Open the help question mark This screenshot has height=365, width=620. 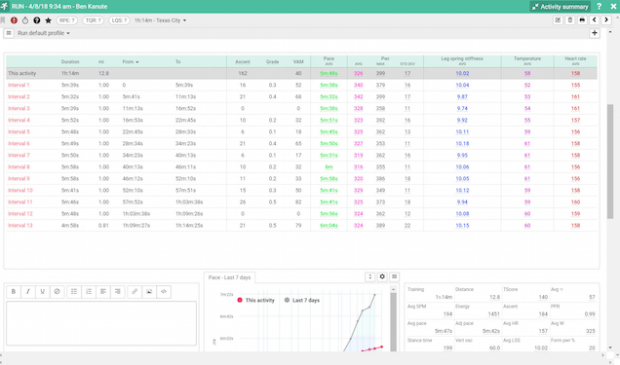(x=599, y=6)
